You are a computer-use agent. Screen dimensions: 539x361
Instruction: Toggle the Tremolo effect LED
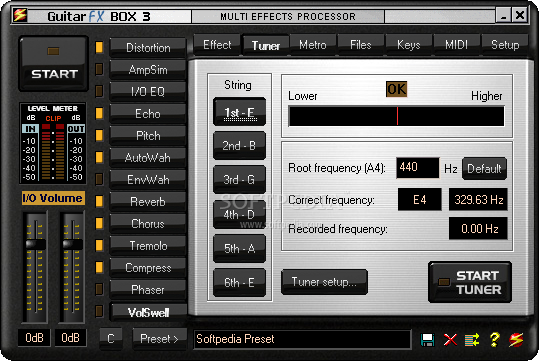point(99,245)
